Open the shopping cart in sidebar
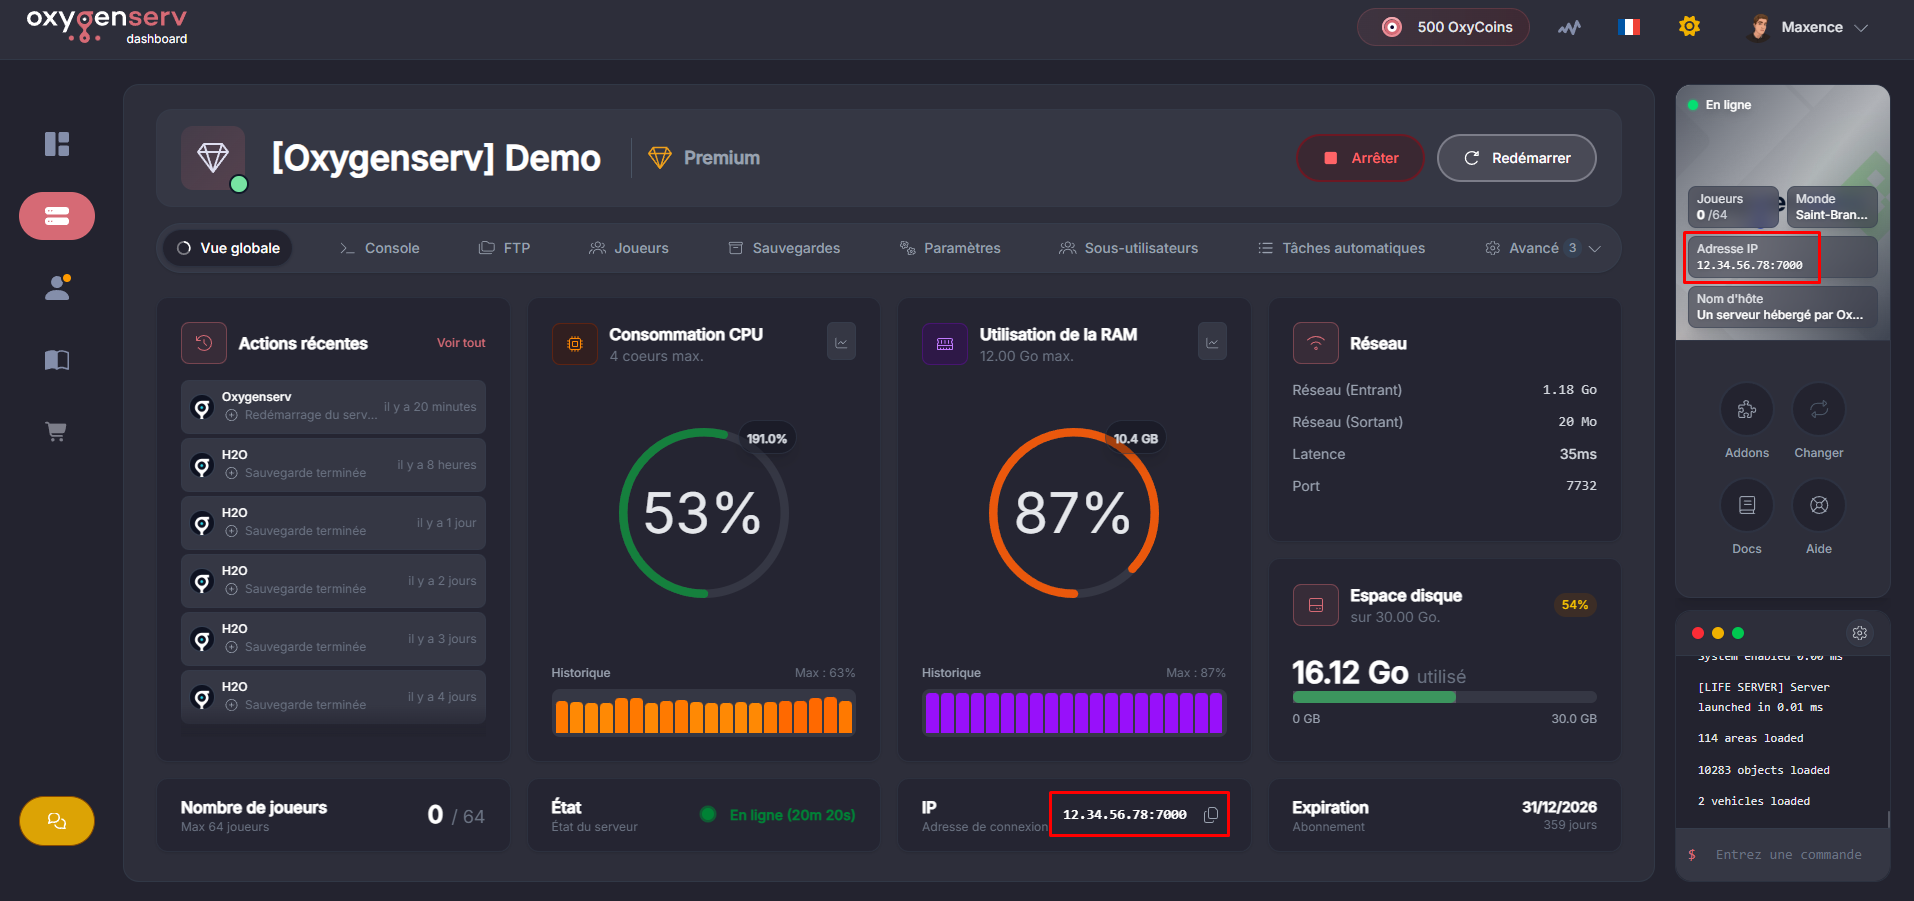1914x901 pixels. (x=57, y=432)
